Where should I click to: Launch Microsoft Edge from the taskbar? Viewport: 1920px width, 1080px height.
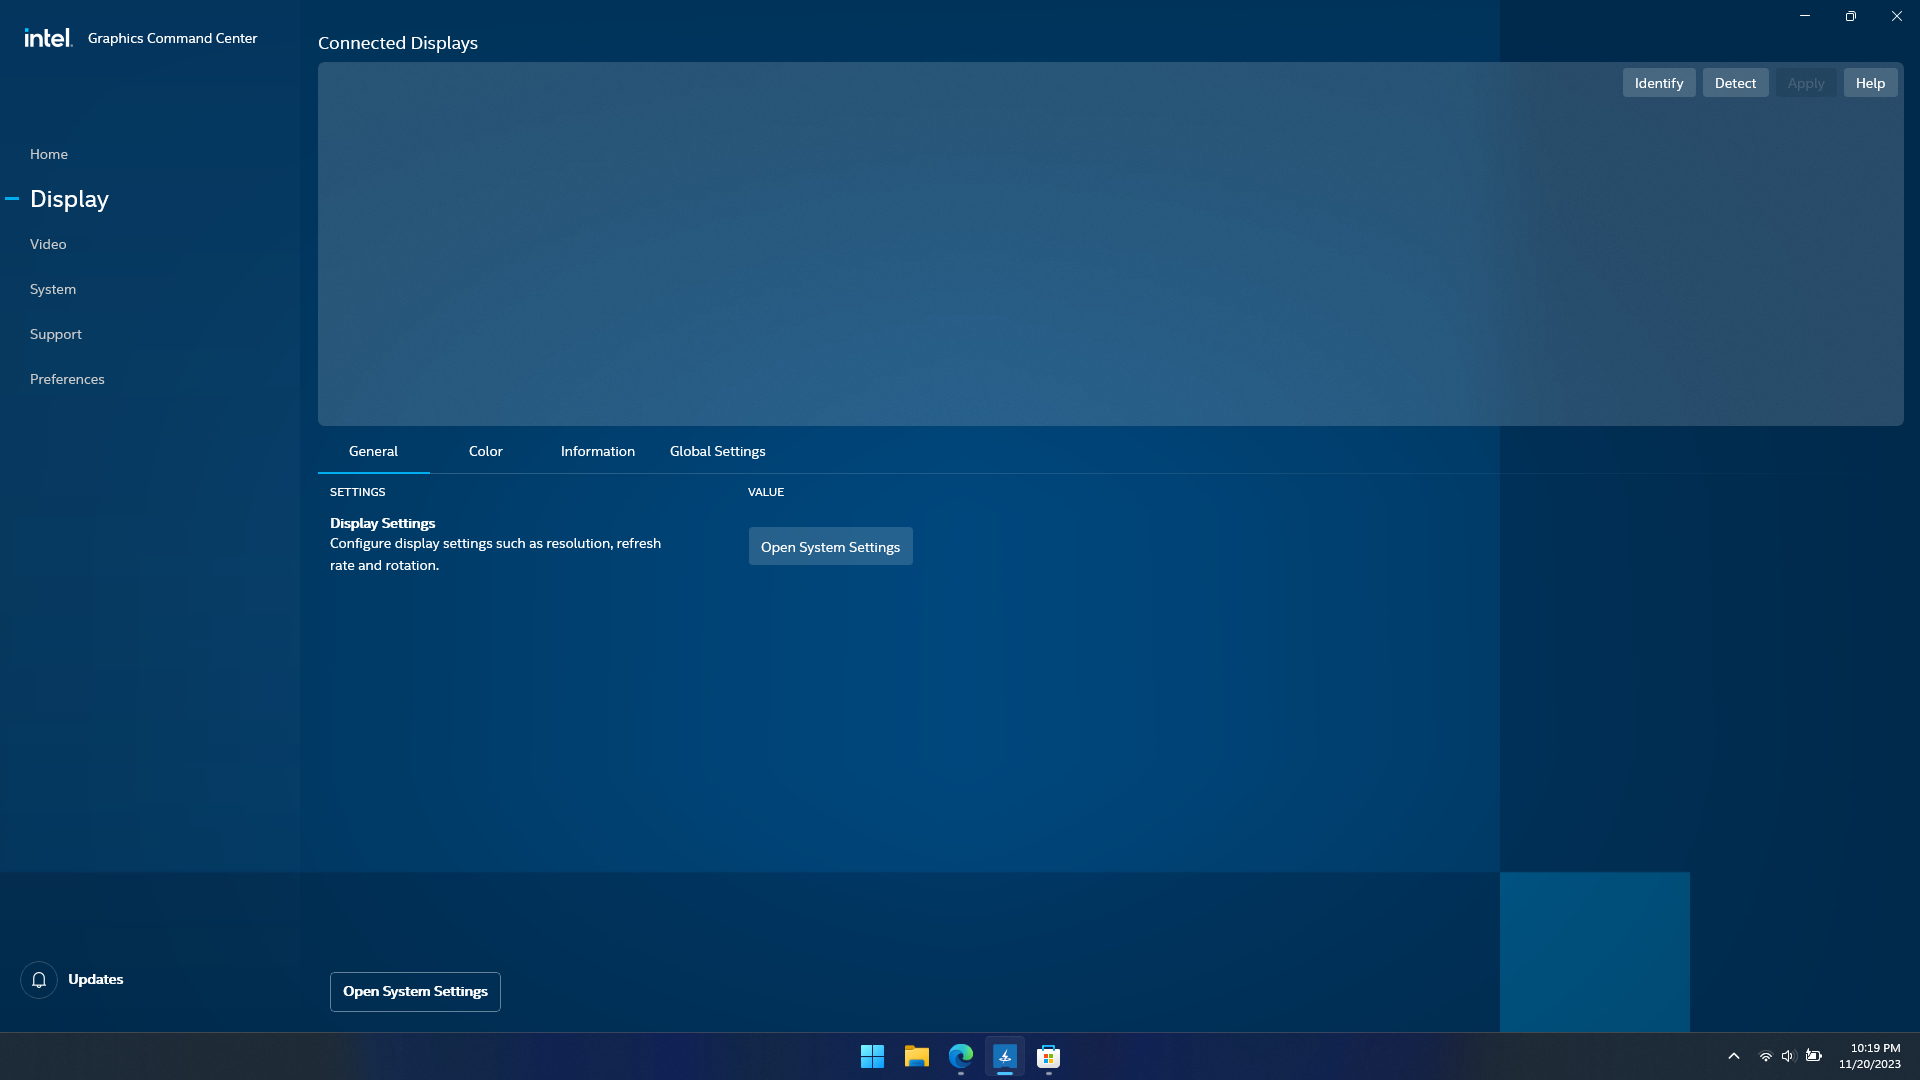coord(960,1056)
